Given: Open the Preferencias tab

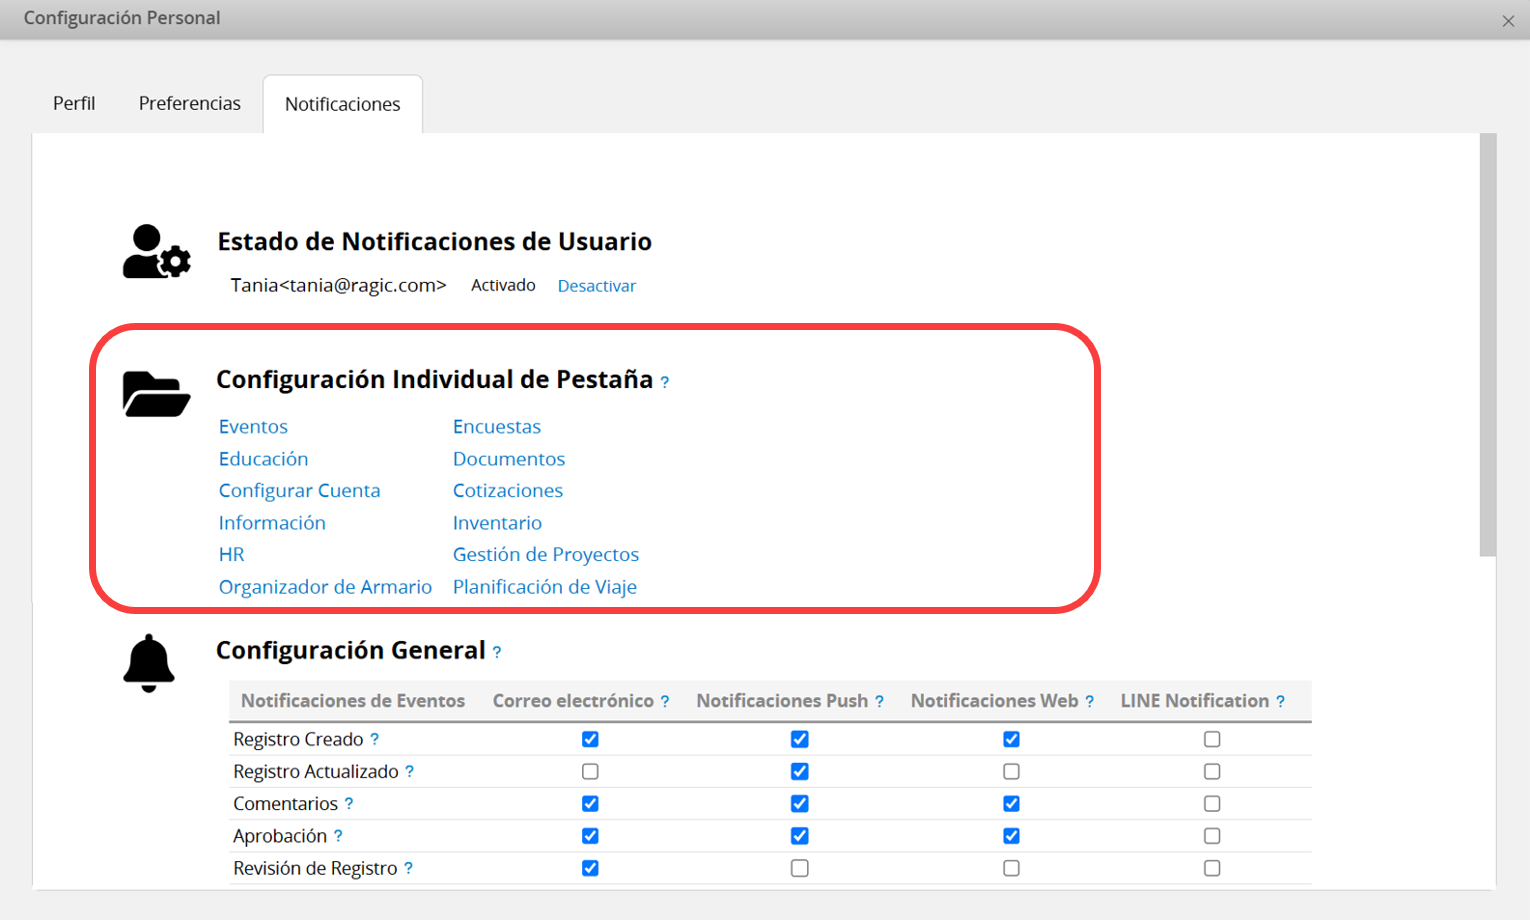Looking at the screenshot, I should pyautogui.click(x=190, y=104).
